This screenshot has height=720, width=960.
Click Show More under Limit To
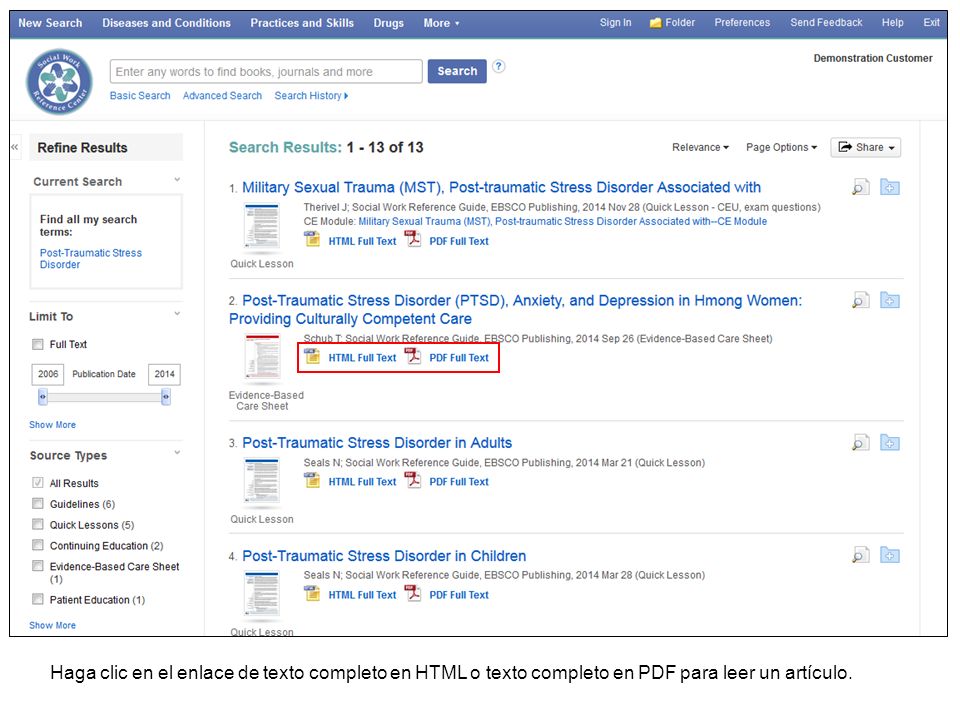pos(53,424)
